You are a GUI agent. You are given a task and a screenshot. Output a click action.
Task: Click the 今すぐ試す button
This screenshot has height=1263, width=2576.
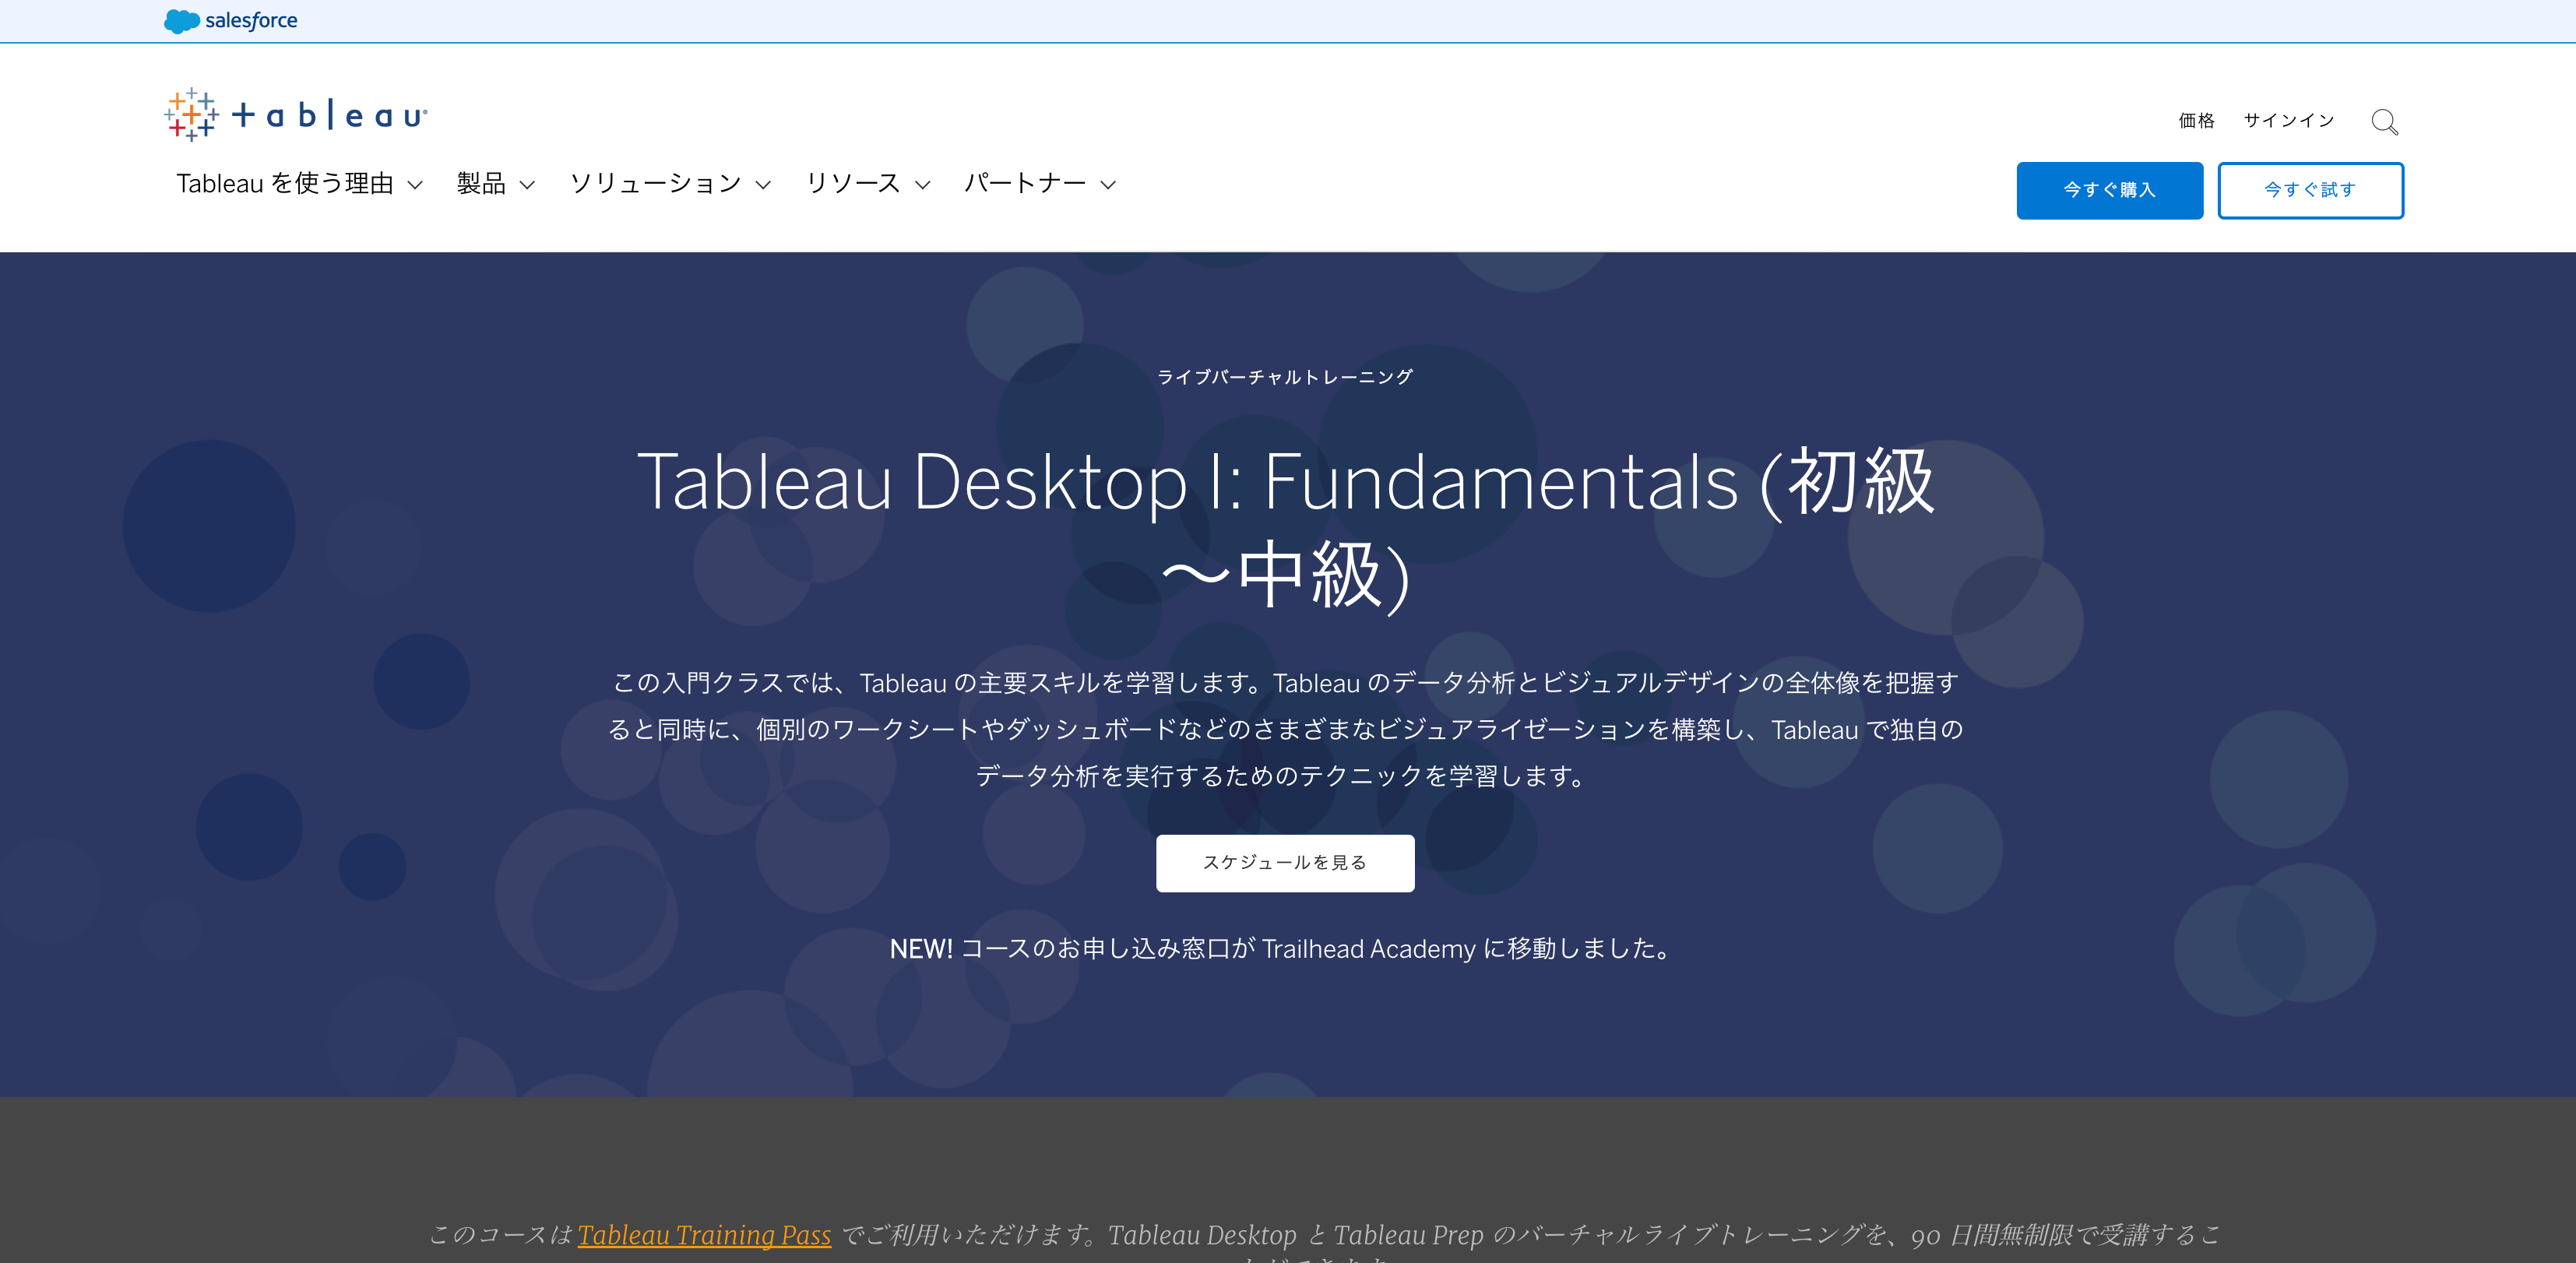[2310, 190]
